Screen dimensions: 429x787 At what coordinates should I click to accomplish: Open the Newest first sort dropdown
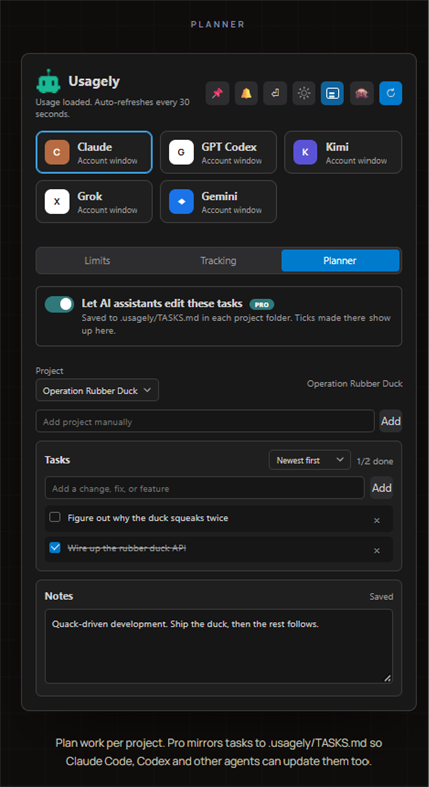[310, 460]
